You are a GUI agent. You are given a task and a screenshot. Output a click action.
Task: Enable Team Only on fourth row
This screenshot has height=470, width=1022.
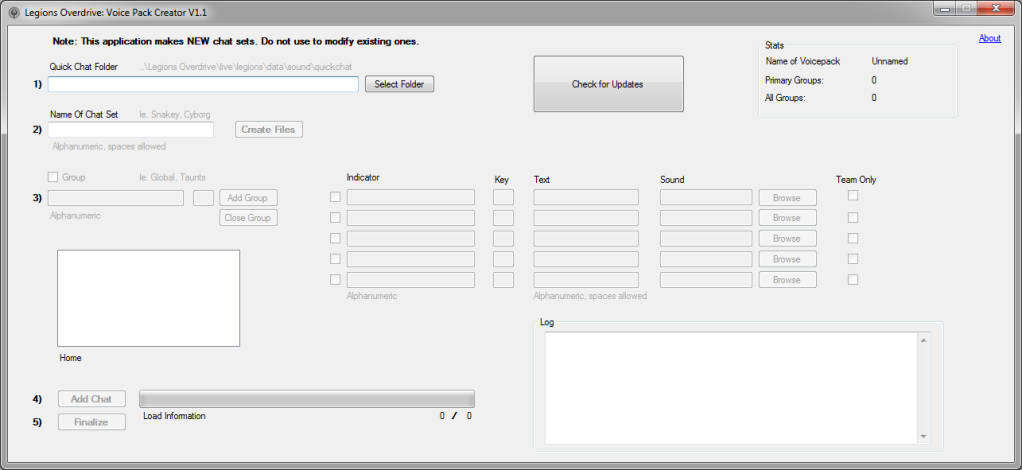(853, 259)
